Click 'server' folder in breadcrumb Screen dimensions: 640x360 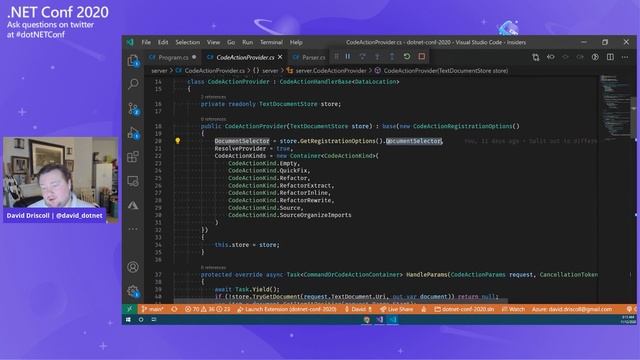point(159,71)
